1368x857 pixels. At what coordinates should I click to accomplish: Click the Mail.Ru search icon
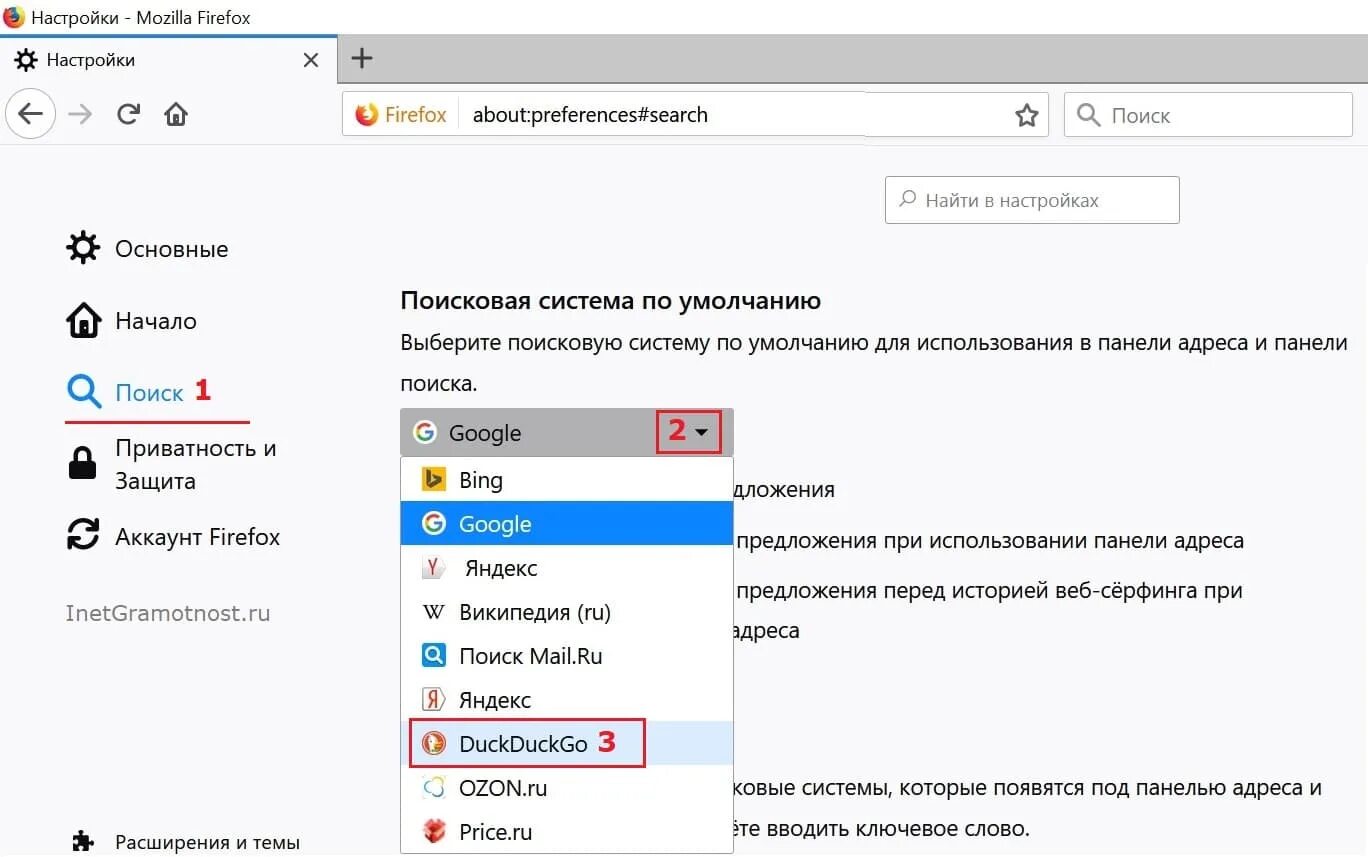coord(433,656)
